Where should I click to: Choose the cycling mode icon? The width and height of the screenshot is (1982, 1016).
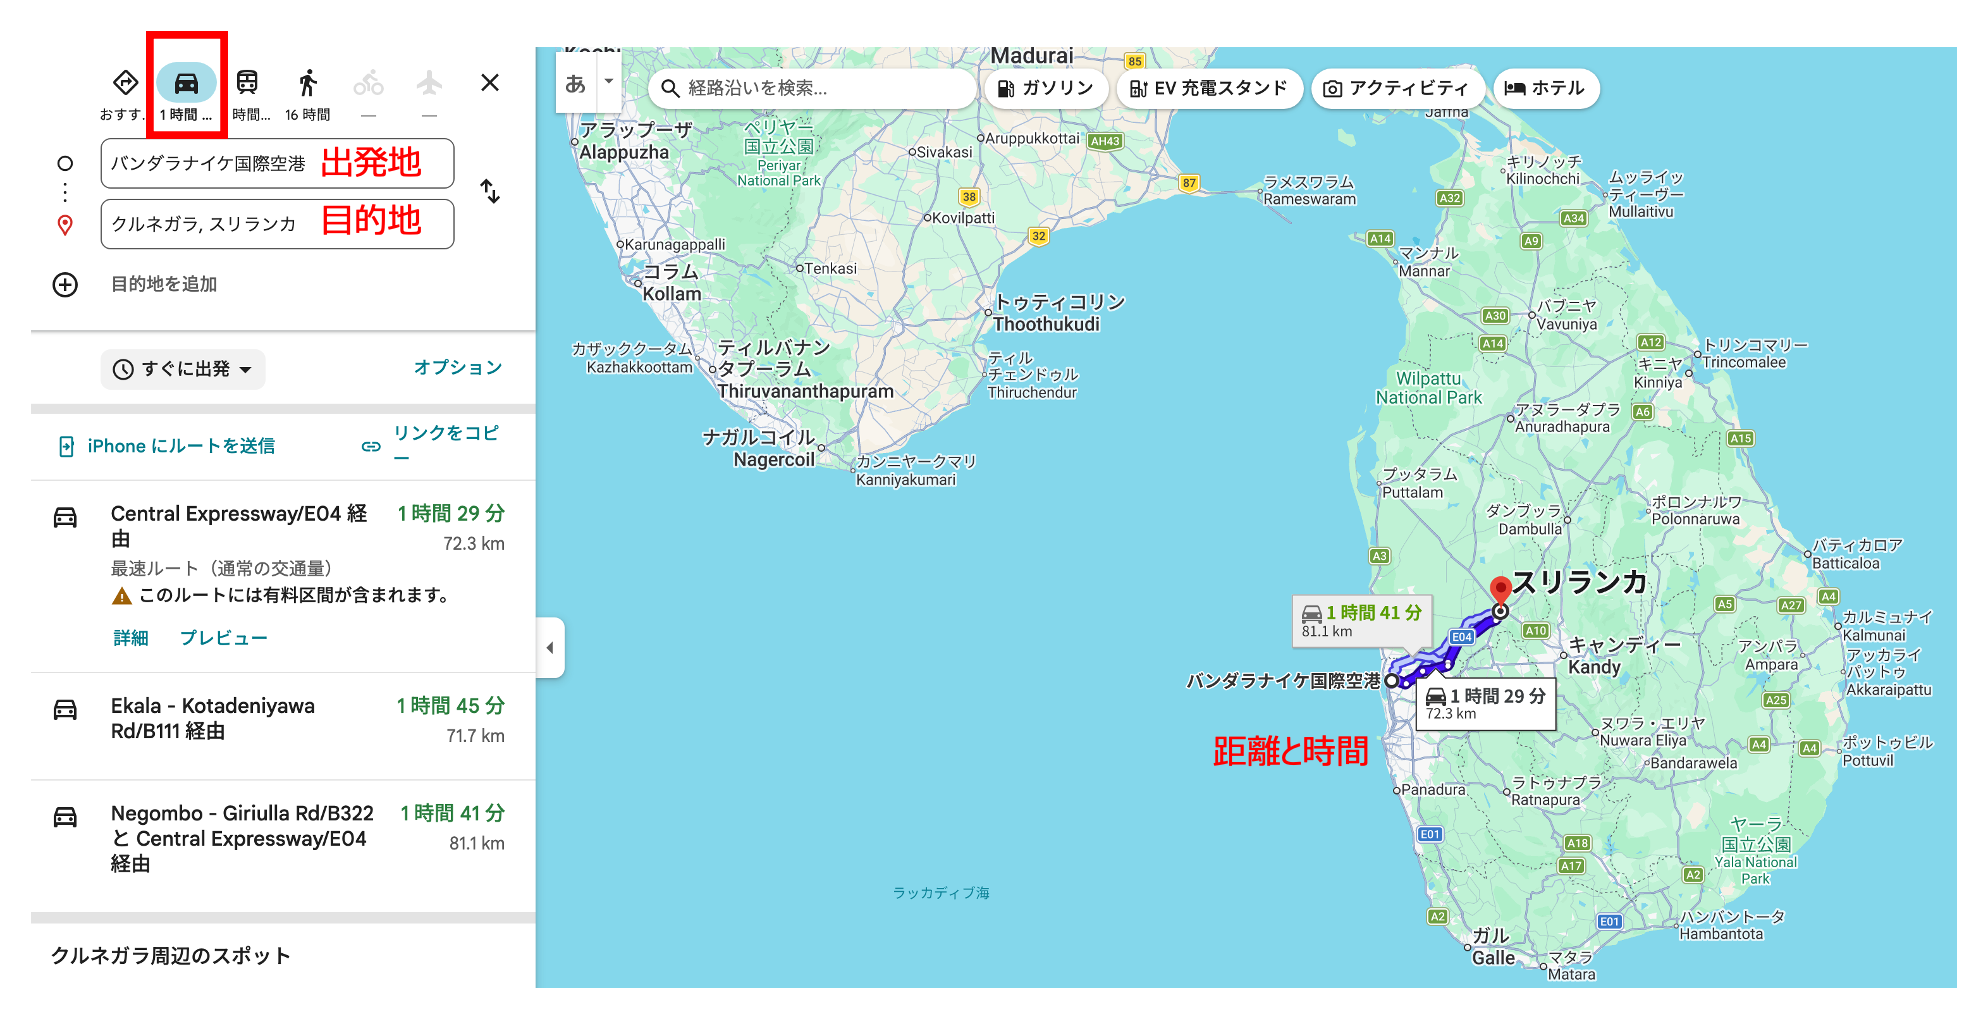point(369,84)
